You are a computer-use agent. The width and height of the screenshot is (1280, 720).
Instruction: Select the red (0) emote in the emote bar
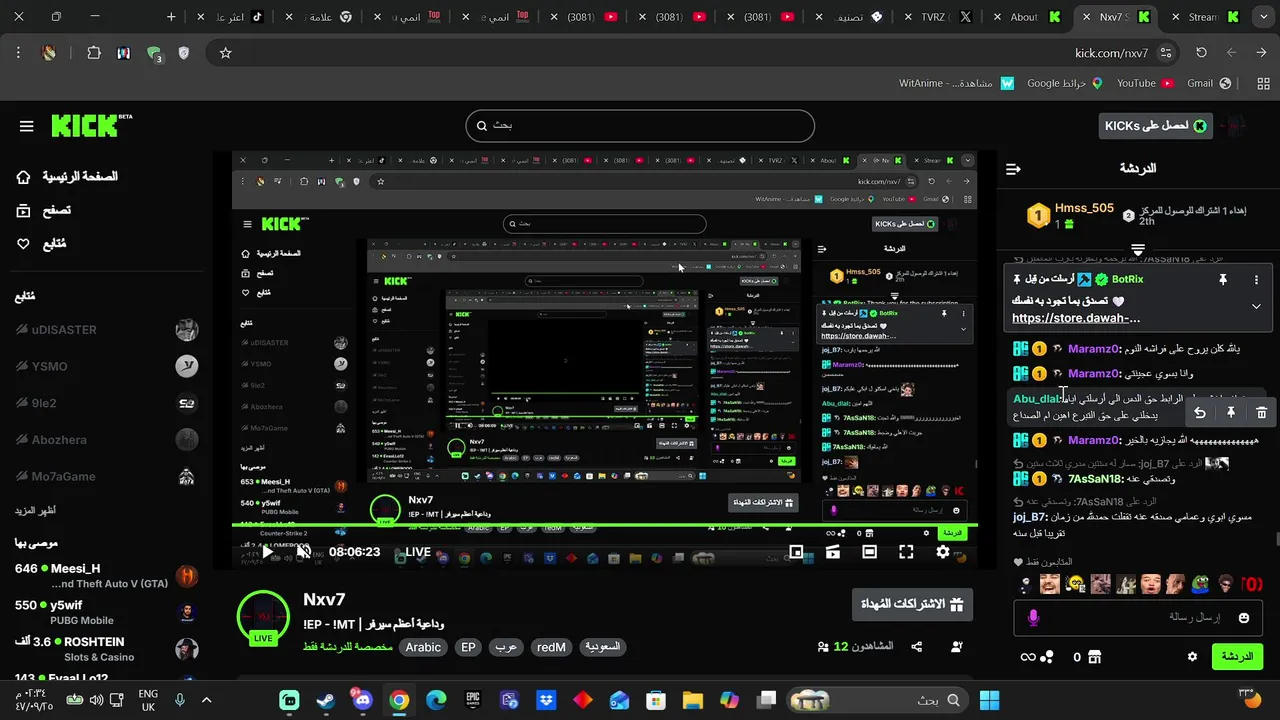point(1251,584)
